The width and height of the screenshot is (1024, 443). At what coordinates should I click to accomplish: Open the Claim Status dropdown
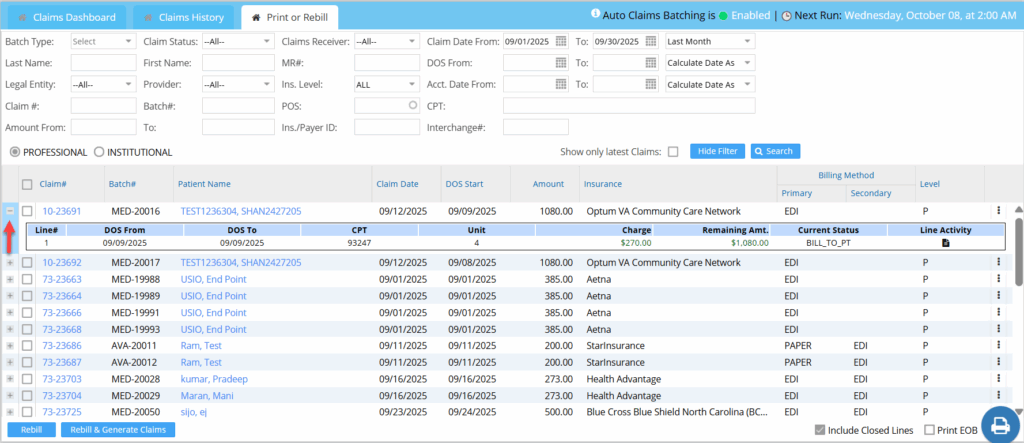point(237,41)
